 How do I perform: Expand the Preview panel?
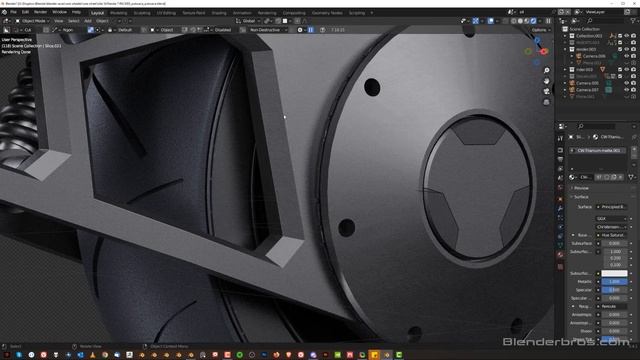581,188
